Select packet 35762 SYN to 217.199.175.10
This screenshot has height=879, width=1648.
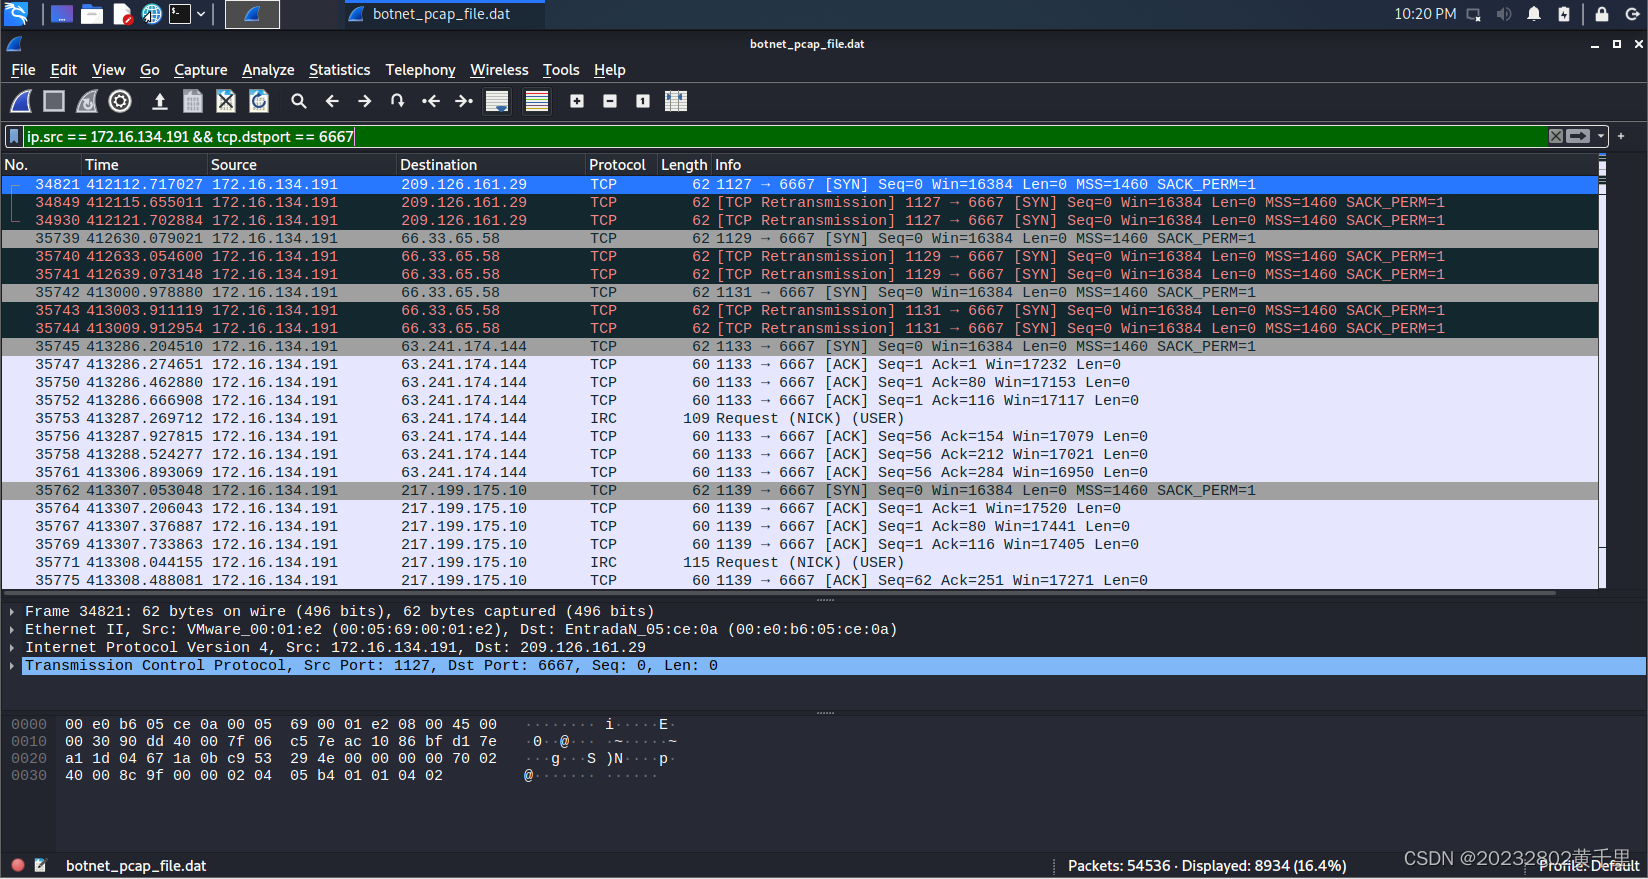coord(799,491)
